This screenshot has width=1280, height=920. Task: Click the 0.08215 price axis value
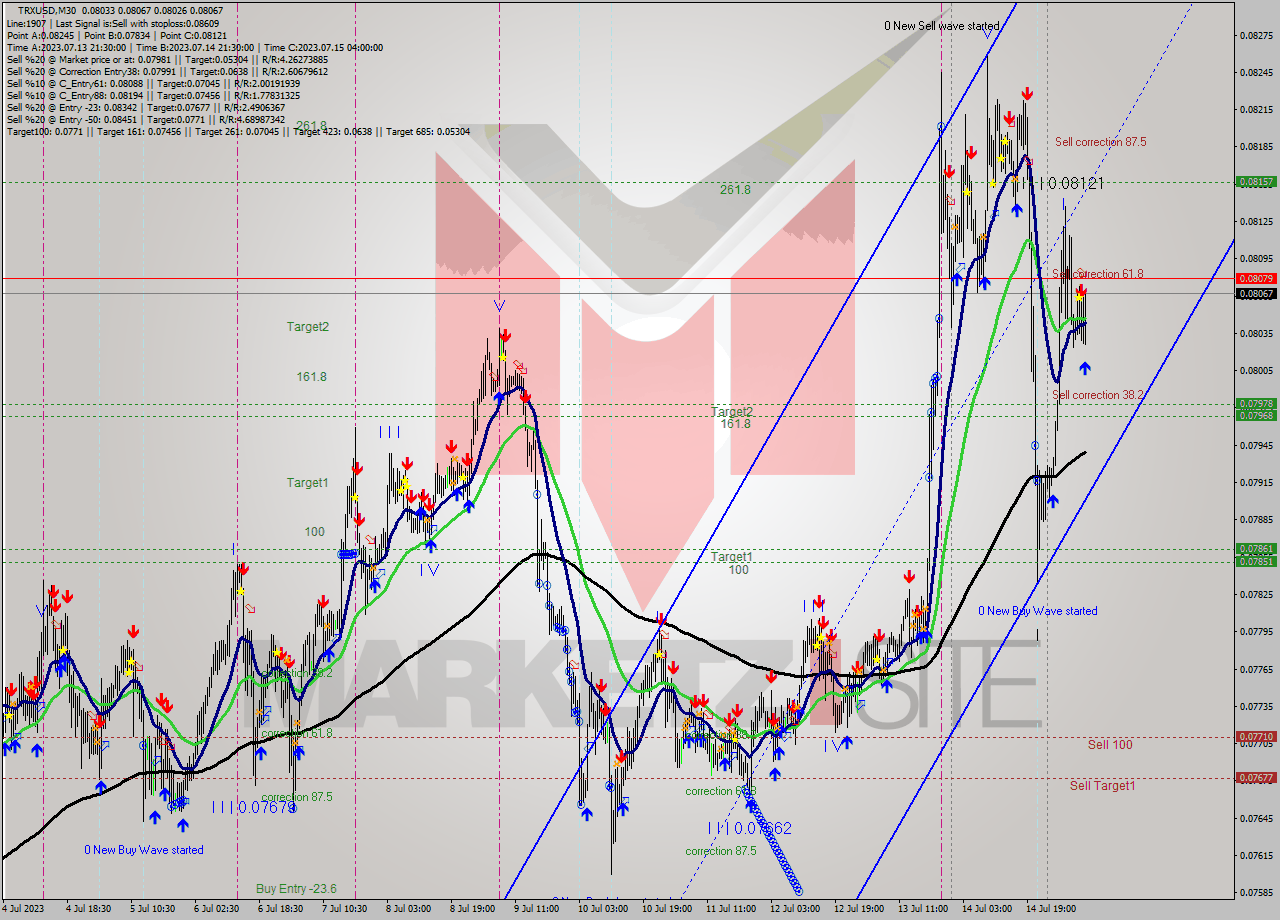tap(1255, 109)
